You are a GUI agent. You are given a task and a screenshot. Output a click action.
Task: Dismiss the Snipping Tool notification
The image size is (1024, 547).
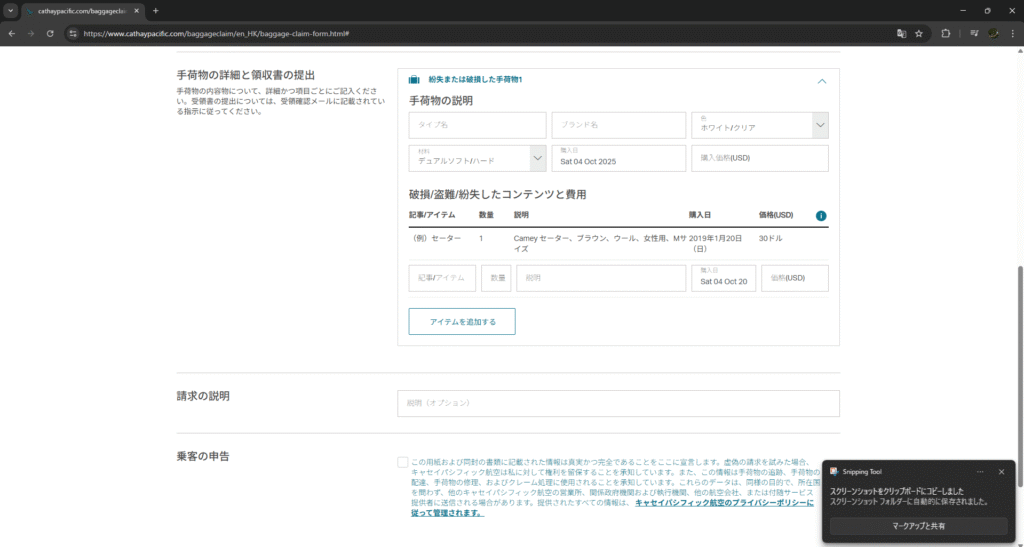[1001, 471]
